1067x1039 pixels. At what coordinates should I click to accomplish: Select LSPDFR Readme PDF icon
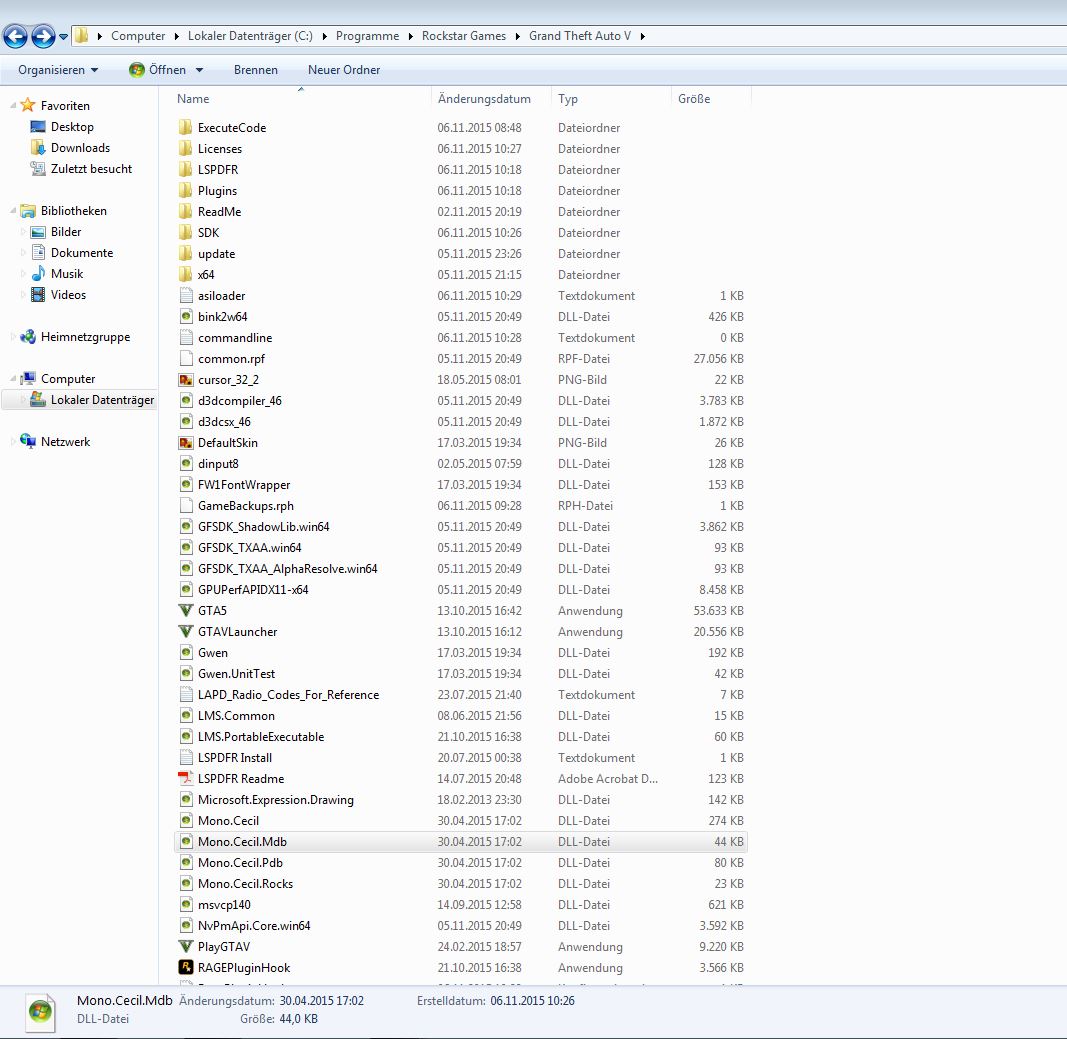186,778
